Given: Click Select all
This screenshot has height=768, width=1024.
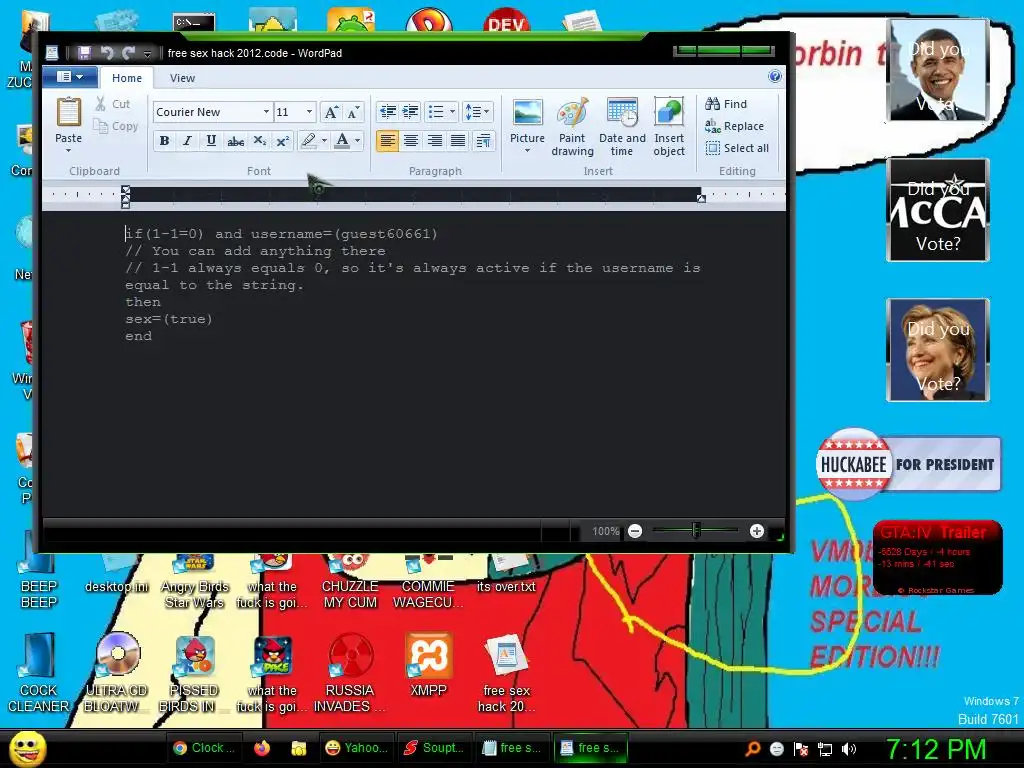Looking at the screenshot, I should [x=737, y=148].
